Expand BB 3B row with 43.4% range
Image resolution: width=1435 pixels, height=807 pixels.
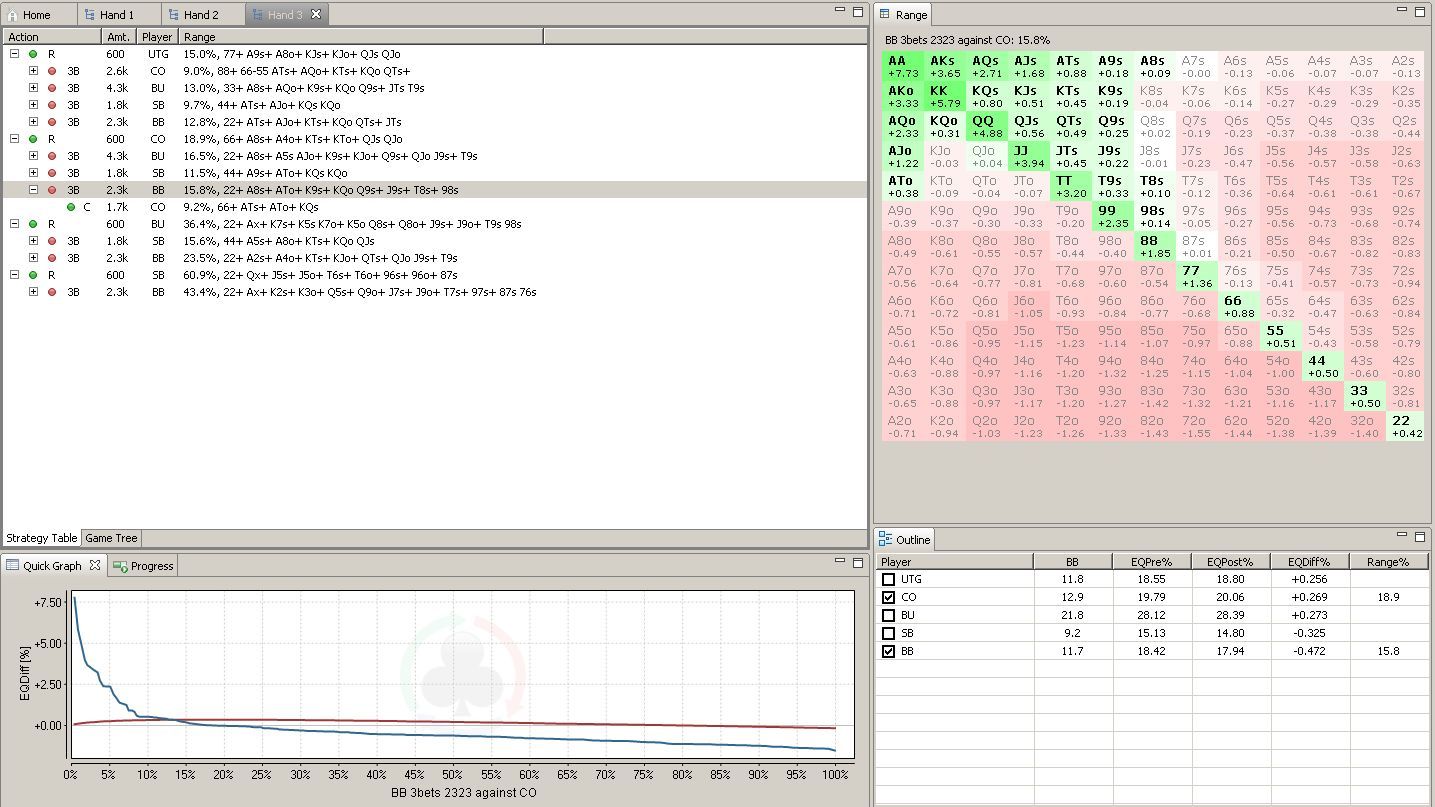click(x=33, y=292)
